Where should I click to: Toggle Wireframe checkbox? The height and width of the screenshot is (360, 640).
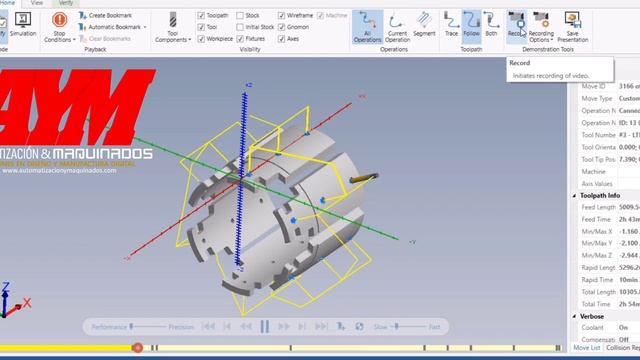(282, 16)
